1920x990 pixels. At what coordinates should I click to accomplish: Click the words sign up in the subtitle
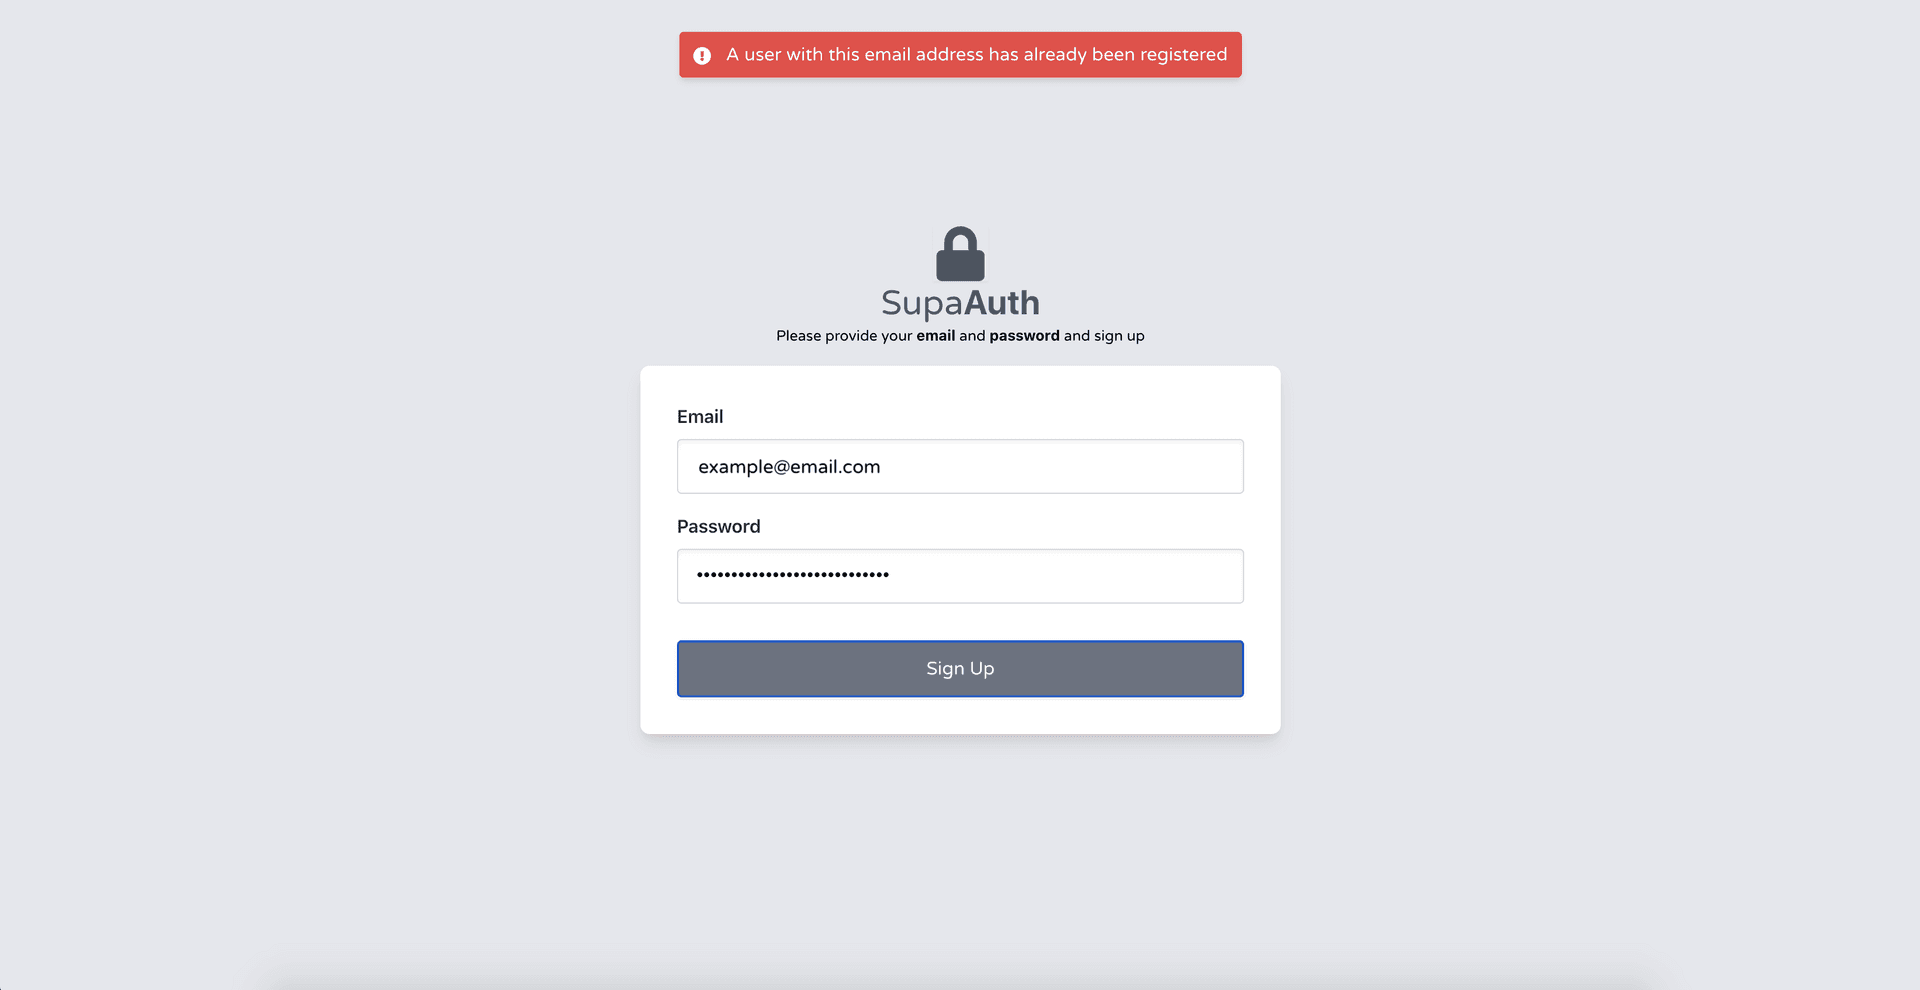[x=1119, y=336]
